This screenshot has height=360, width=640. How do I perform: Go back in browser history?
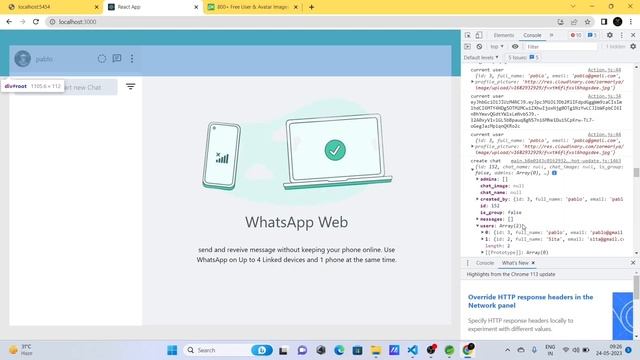pyautogui.click(x=9, y=22)
